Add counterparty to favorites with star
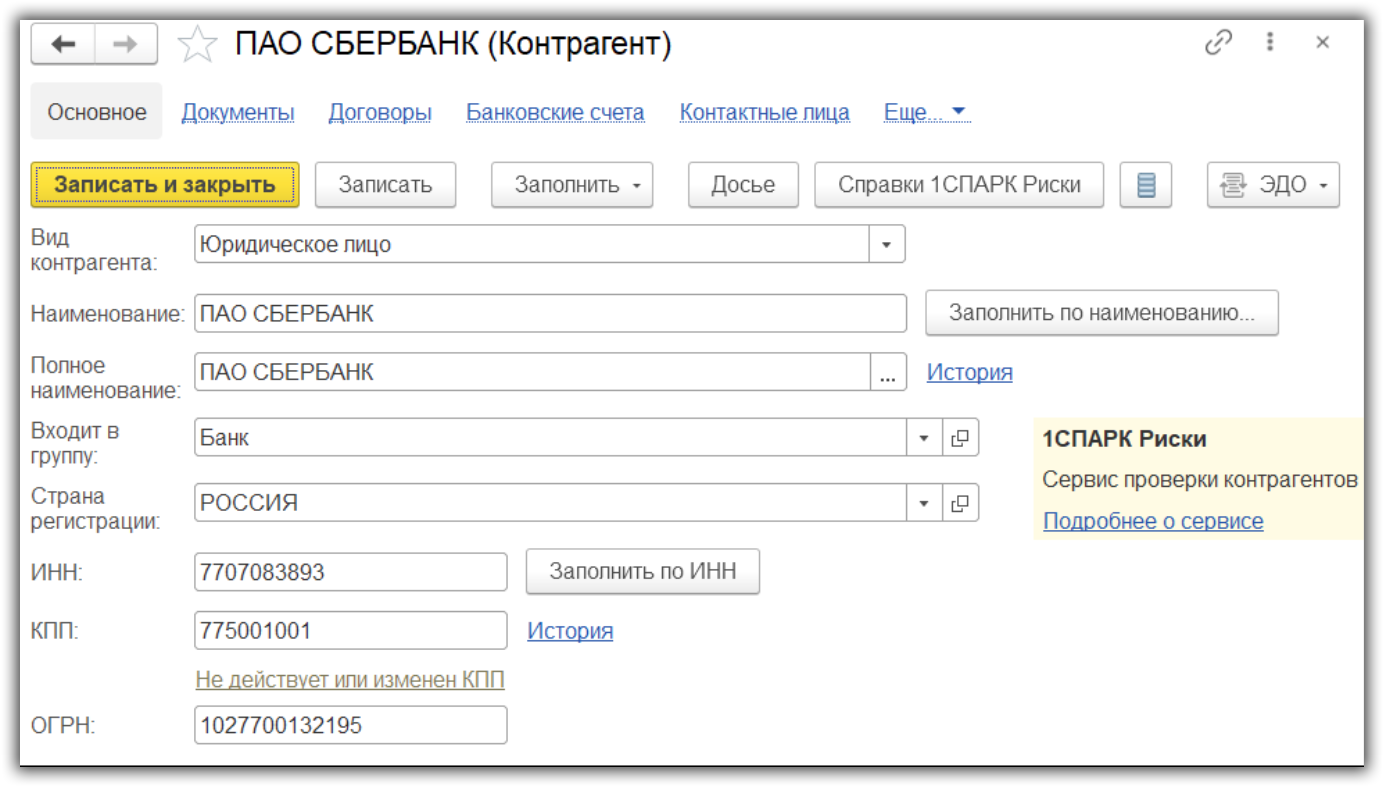 click(197, 45)
